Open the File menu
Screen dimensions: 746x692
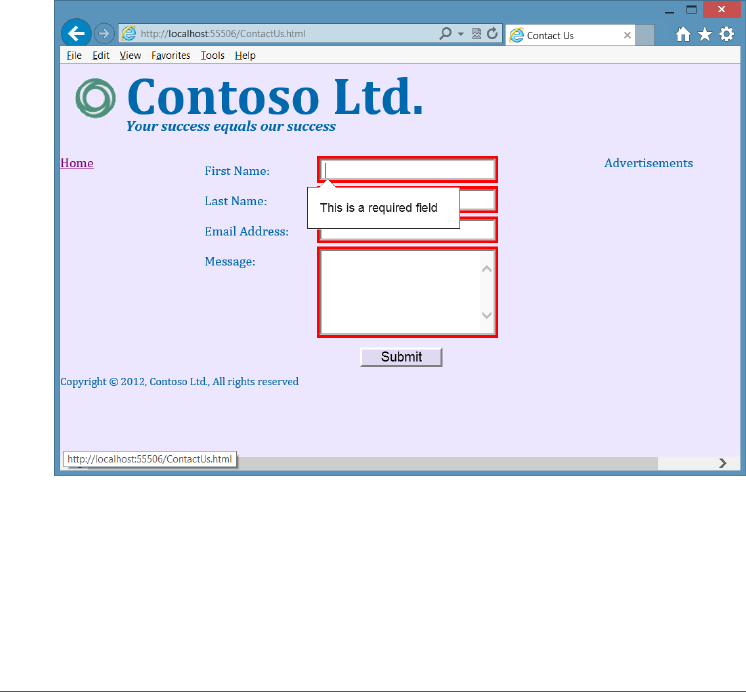pos(74,55)
